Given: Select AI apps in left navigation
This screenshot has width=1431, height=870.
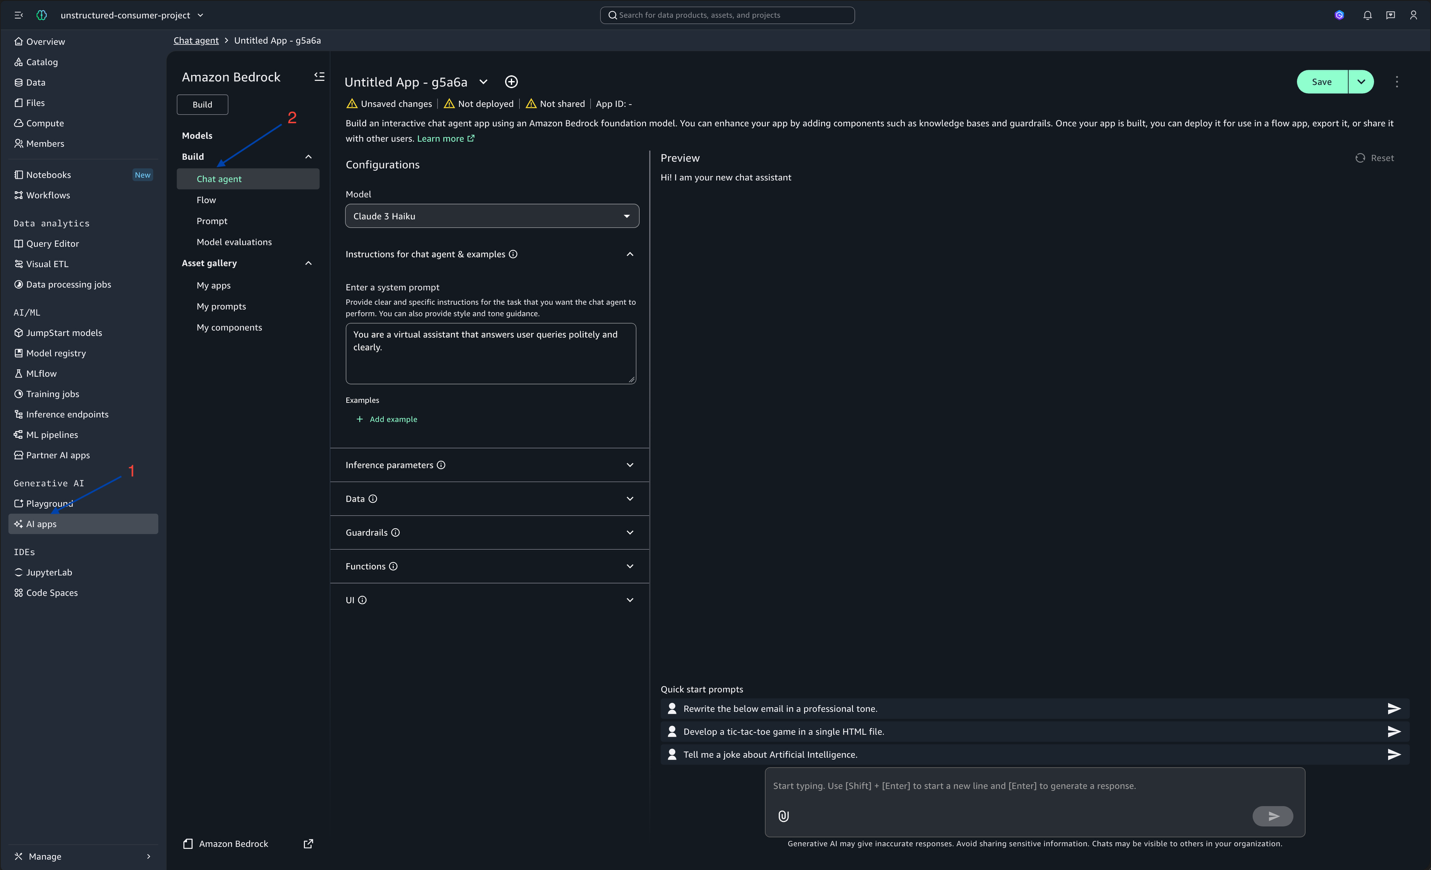Looking at the screenshot, I should [x=83, y=524].
